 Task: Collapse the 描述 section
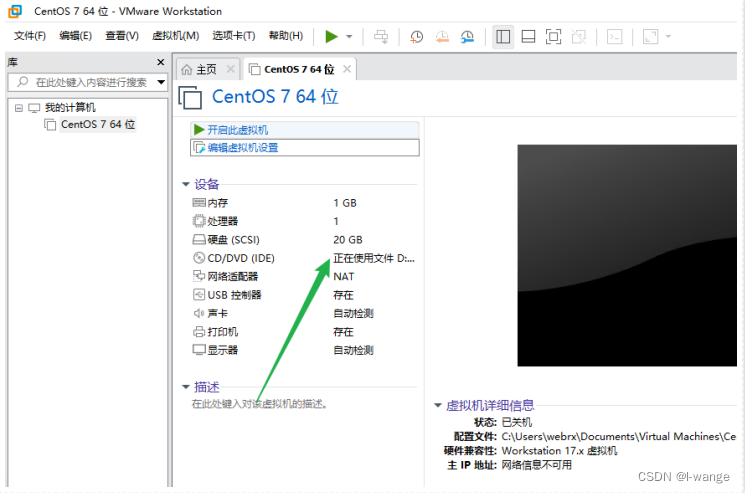click(x=186, y=387)
